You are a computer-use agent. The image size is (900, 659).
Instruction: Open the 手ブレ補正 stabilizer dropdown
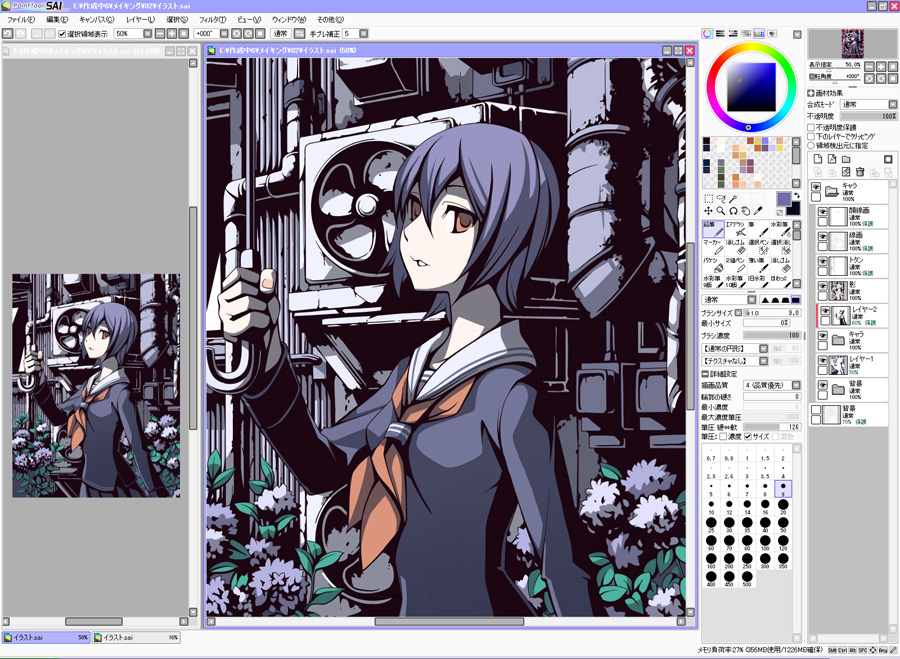[363, 34]
